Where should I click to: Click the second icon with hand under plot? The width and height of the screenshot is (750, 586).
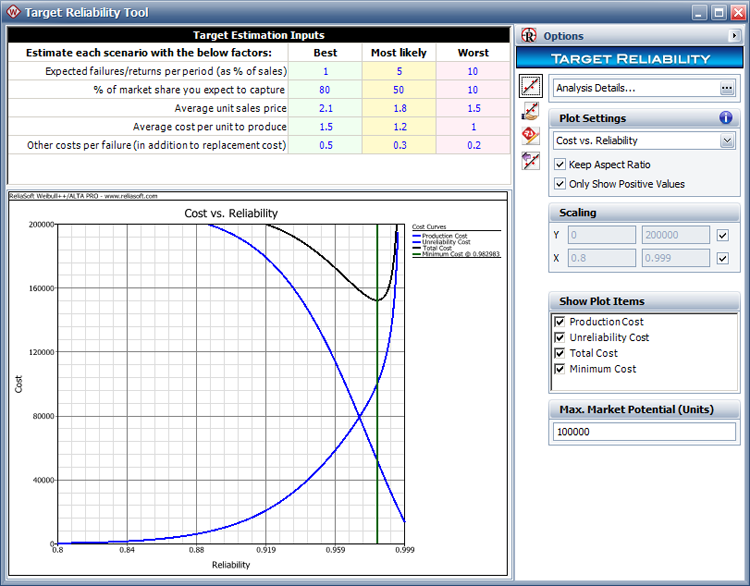[x=530, y=110]
